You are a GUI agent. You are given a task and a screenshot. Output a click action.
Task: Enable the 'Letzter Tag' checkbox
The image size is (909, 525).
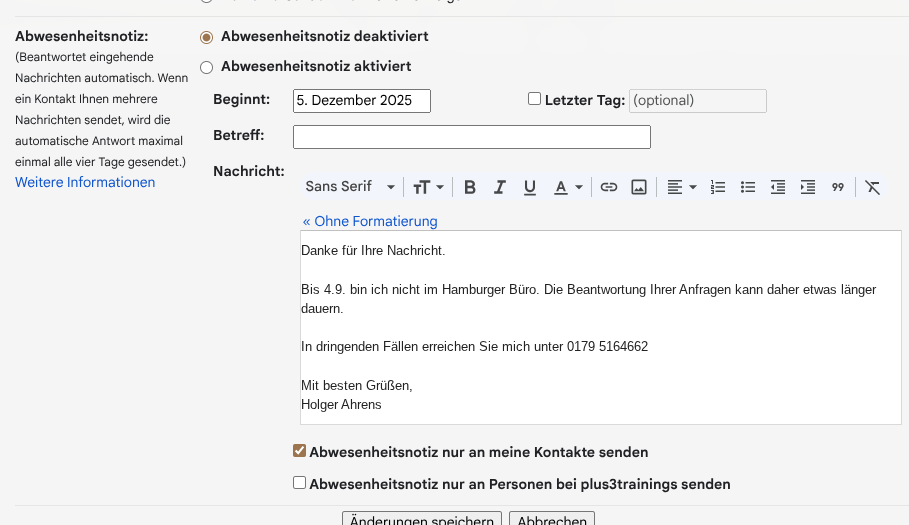[534, 99]
